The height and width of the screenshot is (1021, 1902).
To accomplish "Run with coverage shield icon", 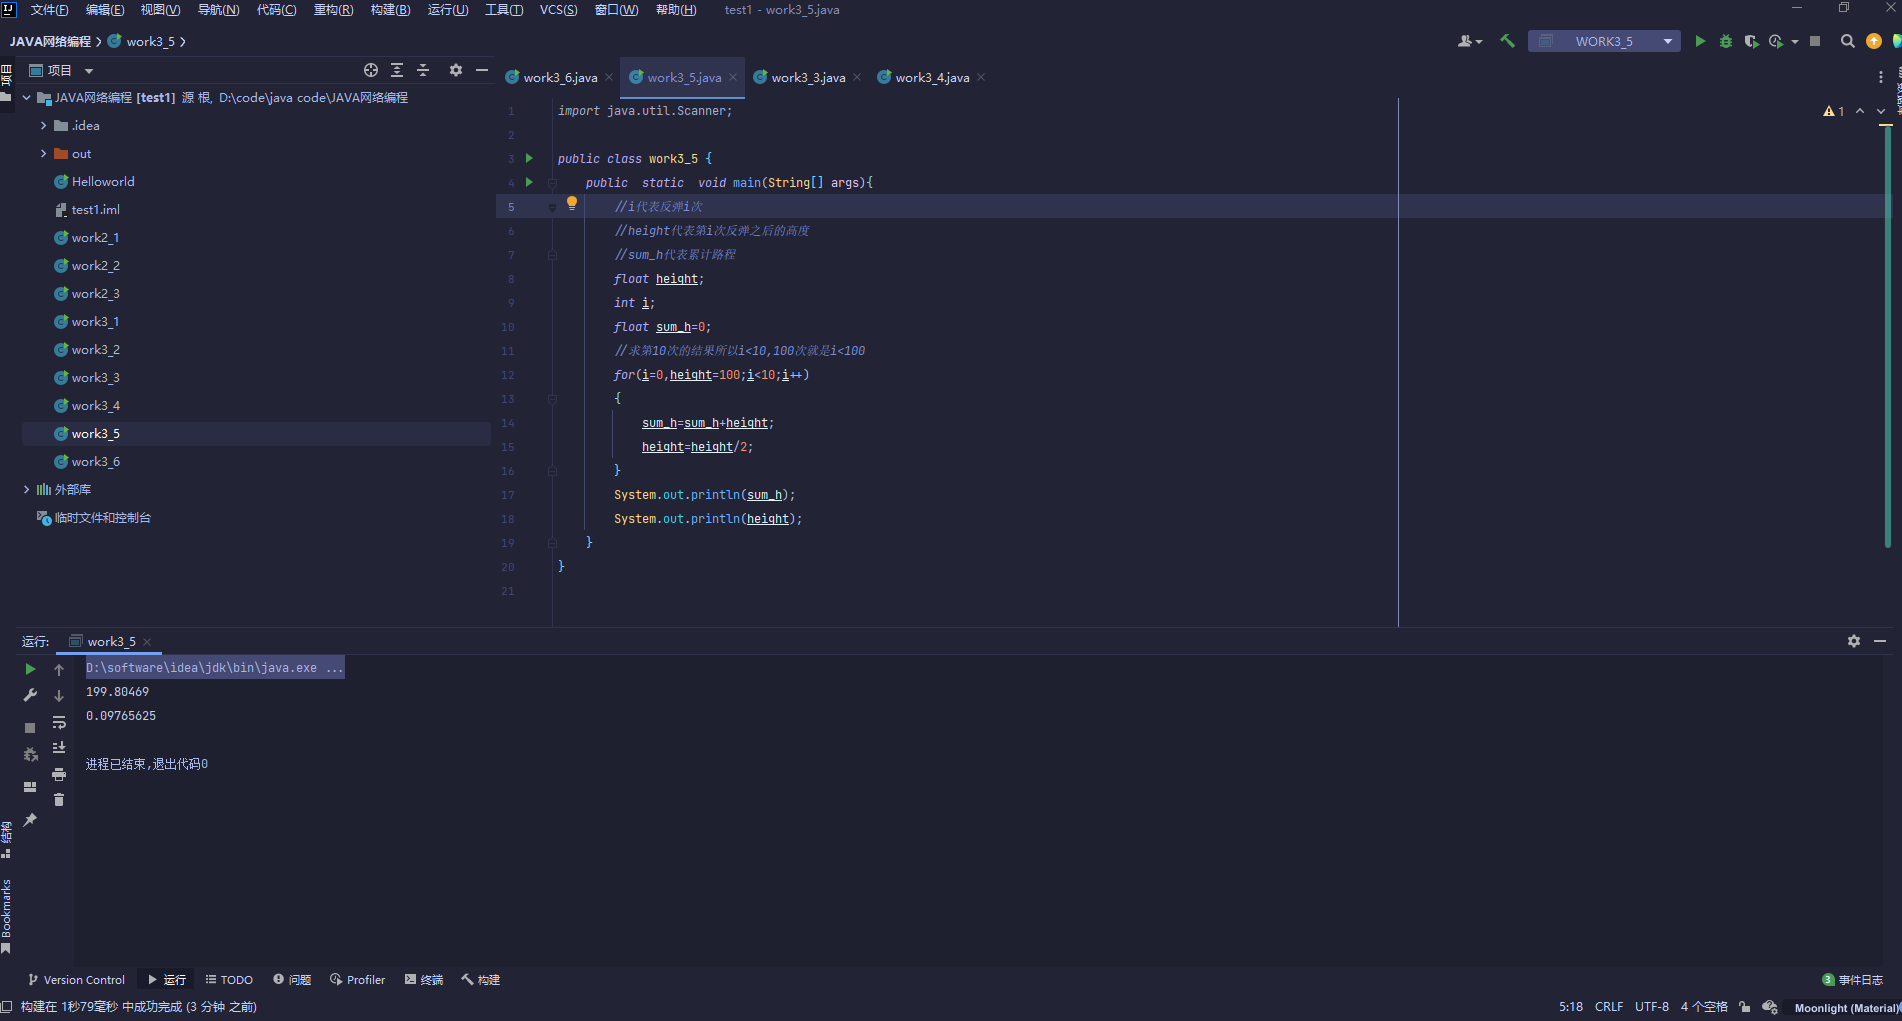I will tap(1751, 41).
